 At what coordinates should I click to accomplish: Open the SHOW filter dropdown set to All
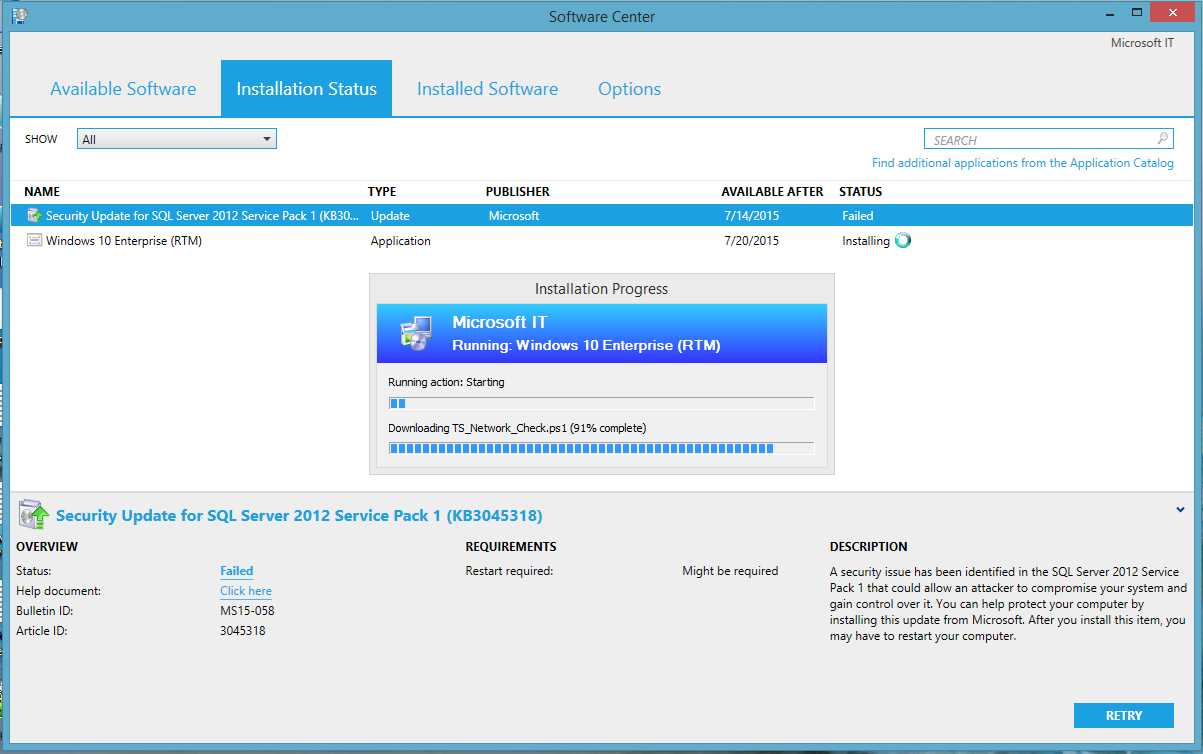point(177,139)
